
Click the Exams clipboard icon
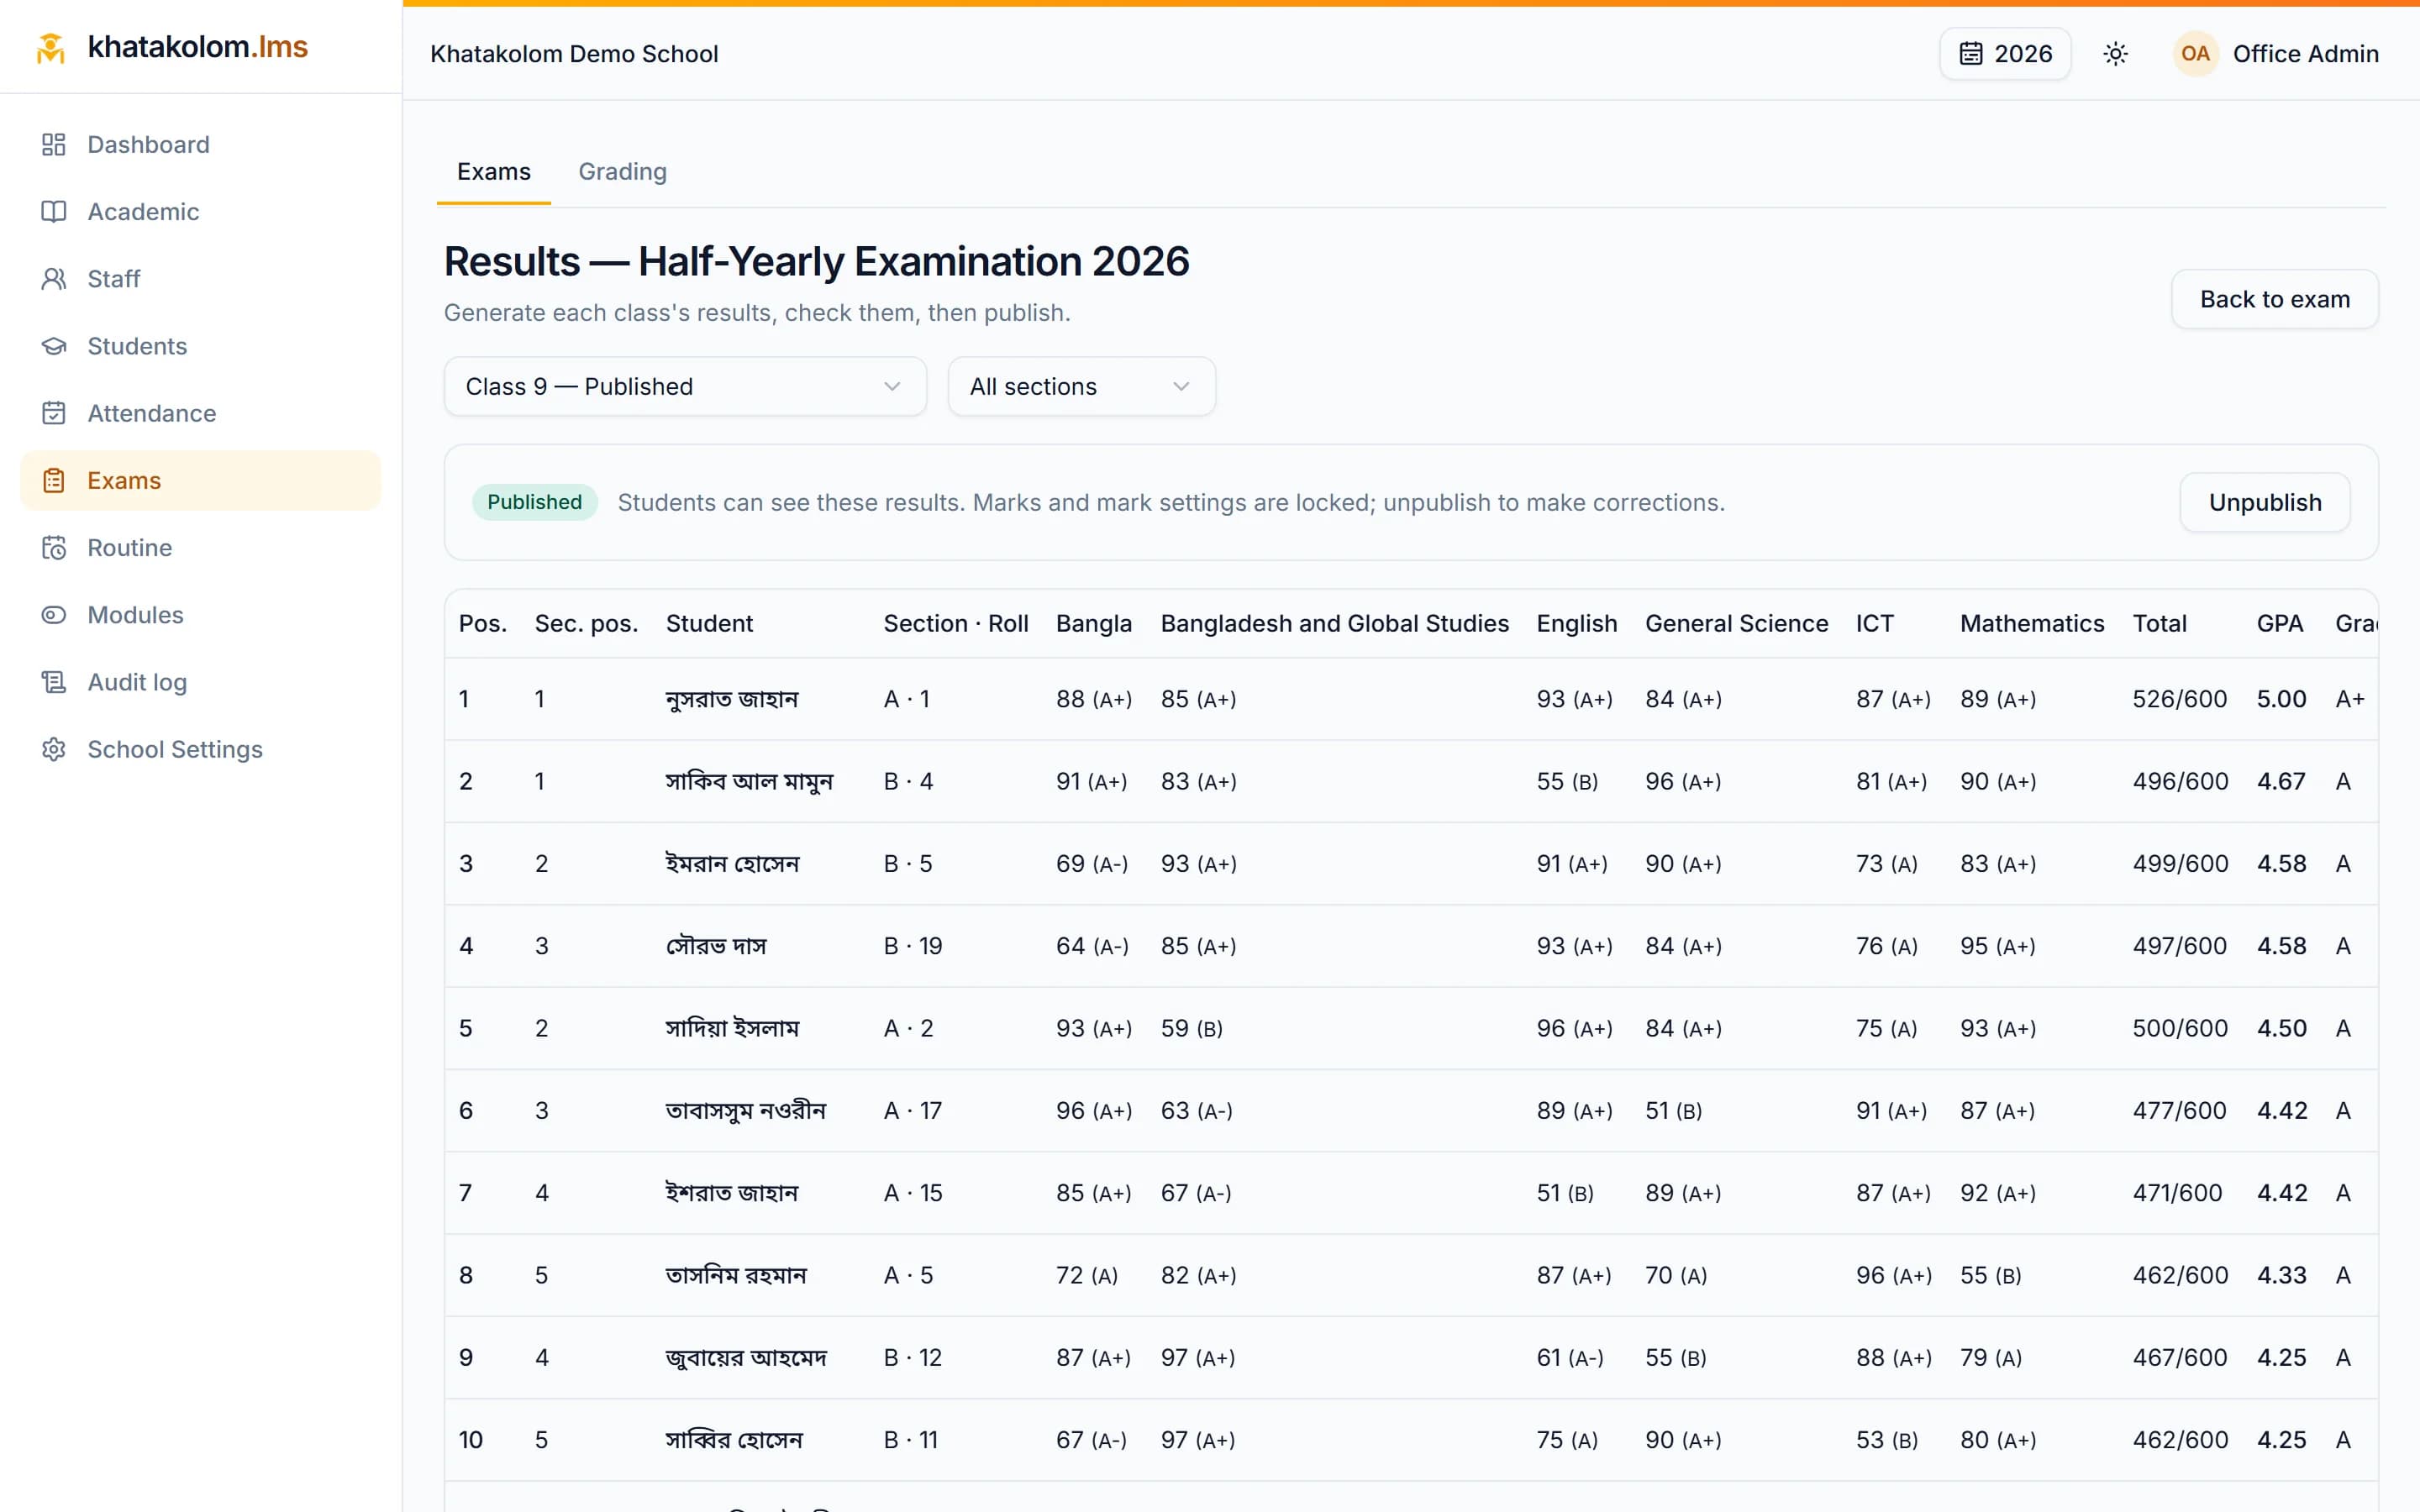point(54,480)
